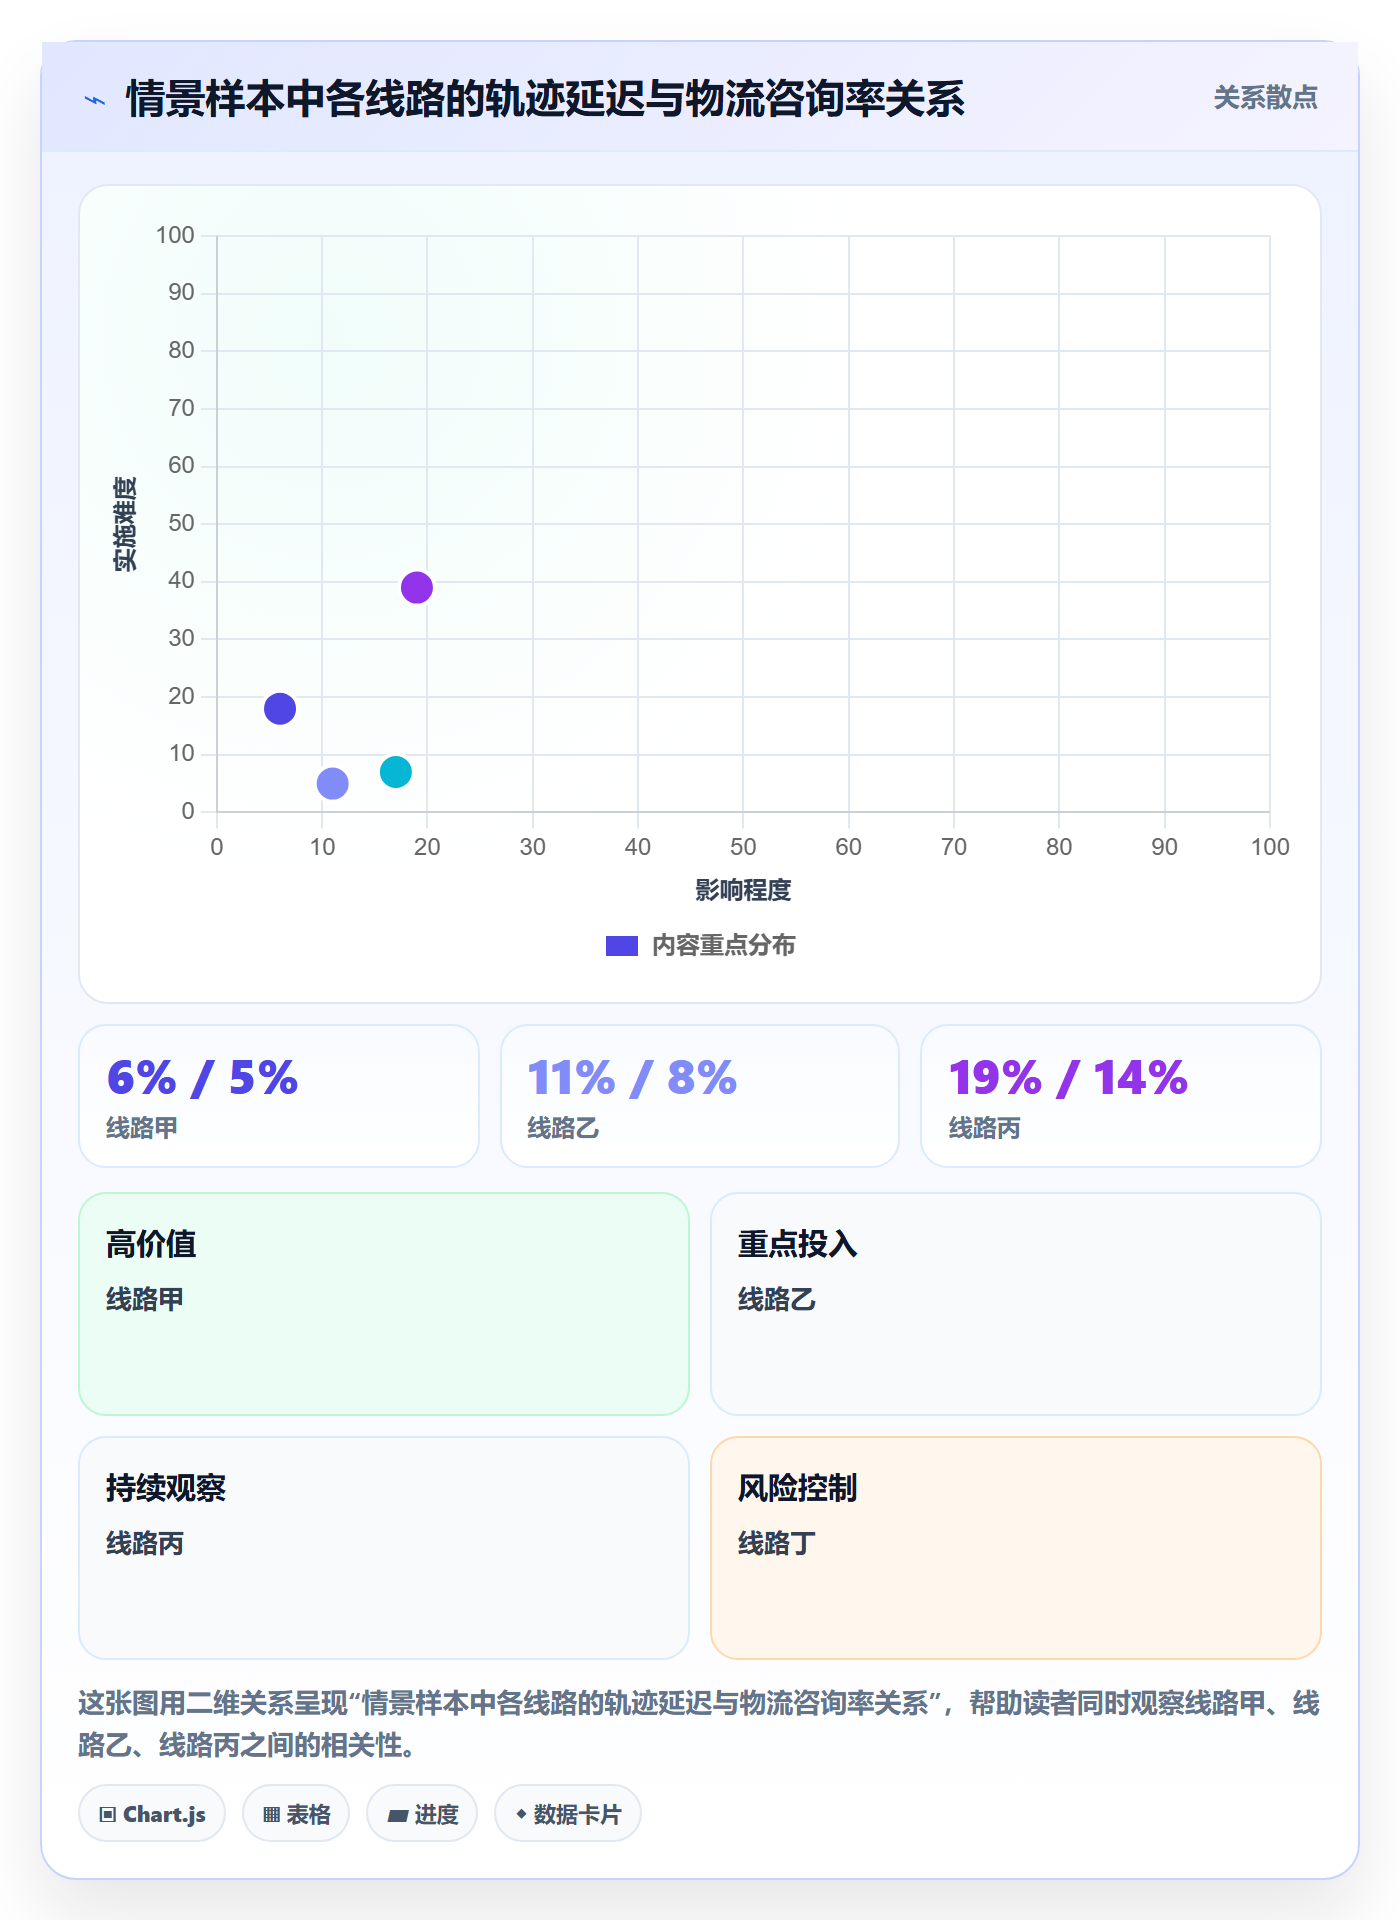The height and width of the screenshot is (1920, 1400).
Task: Click the 高价值 quadrant card
Action: [x=384, y=1304]
